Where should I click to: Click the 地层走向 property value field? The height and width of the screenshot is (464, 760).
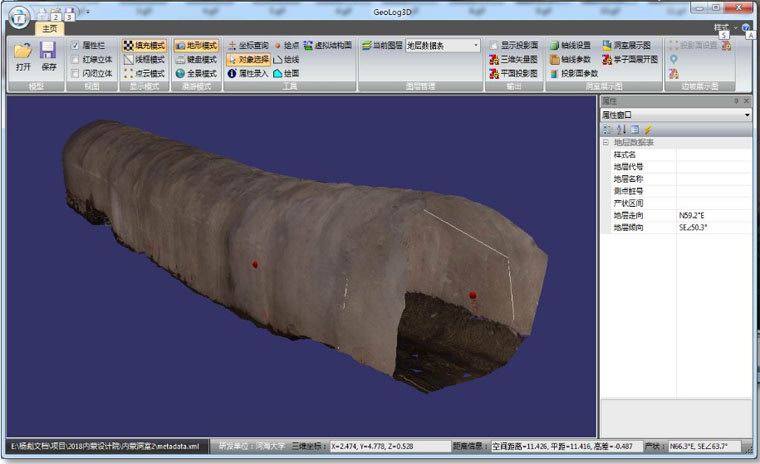pyautogui.click(x=713, y=215)
